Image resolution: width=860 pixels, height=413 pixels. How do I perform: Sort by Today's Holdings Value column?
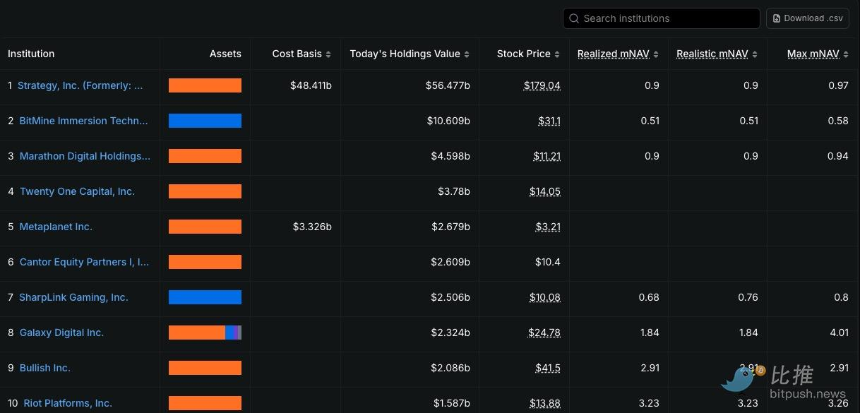[x=408, y=54]
